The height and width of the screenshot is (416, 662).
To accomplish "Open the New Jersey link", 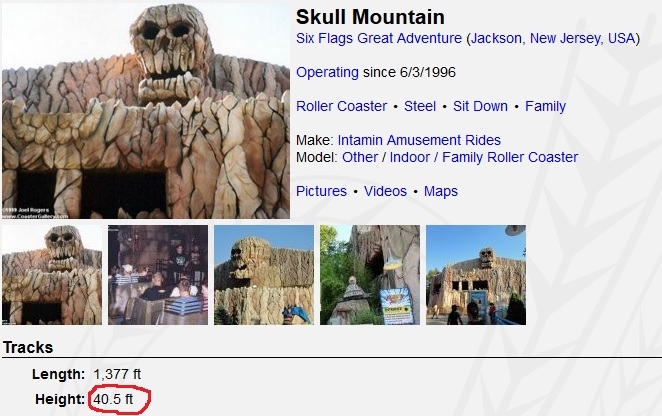I will point(565,38).
